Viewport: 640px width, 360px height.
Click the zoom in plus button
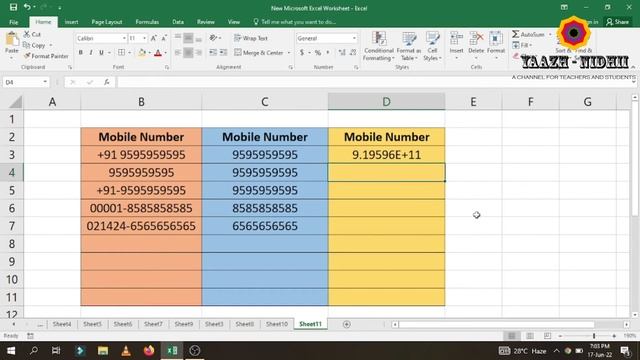(x=614, y=336)
